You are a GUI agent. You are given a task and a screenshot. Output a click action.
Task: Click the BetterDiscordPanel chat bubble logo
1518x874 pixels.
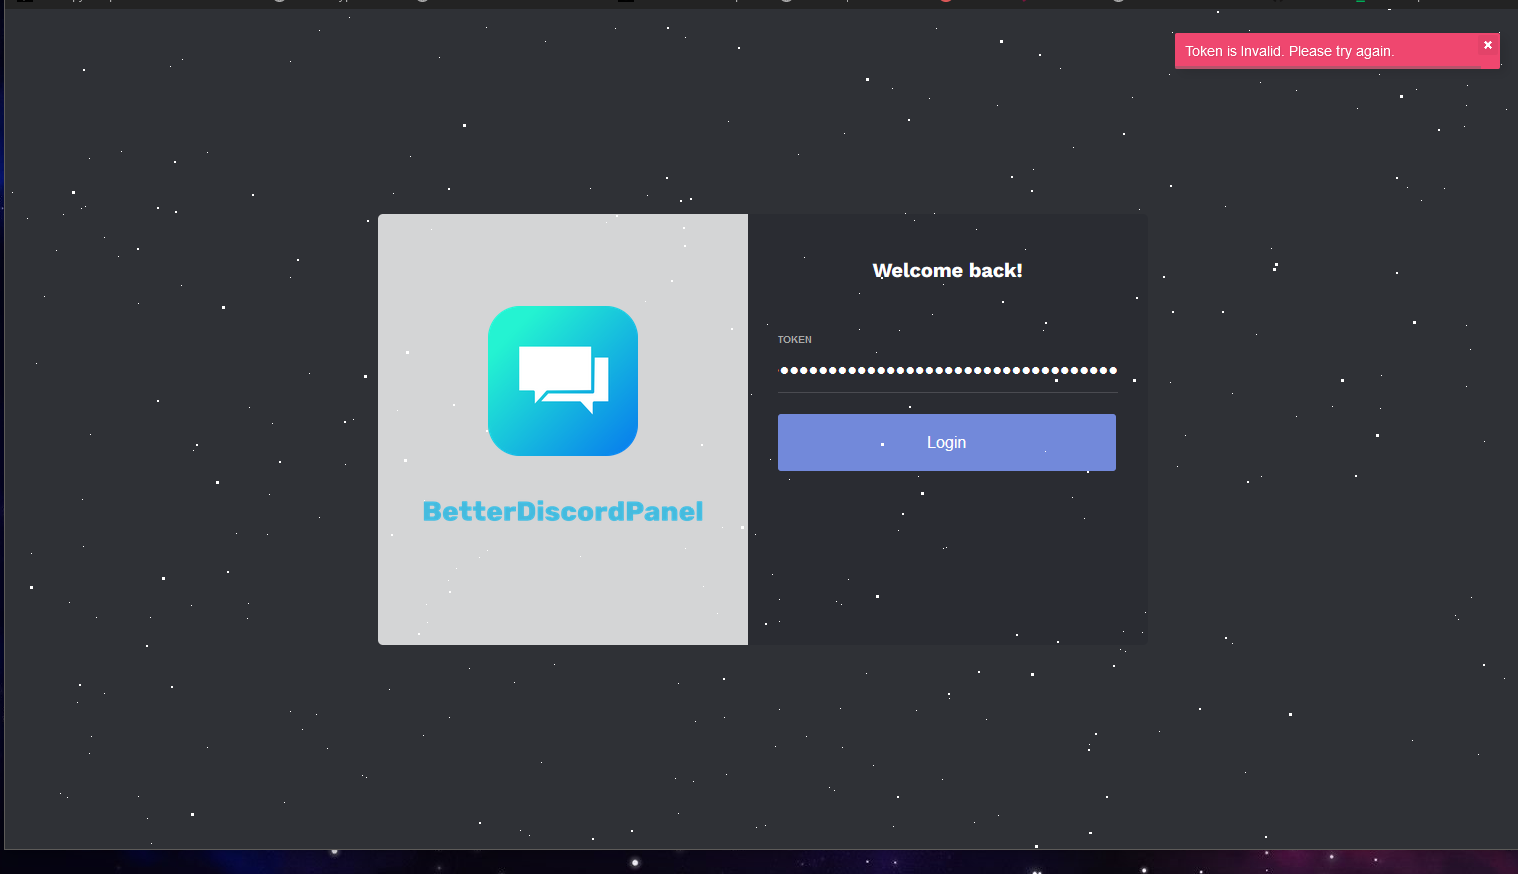(x=562, y=380)
